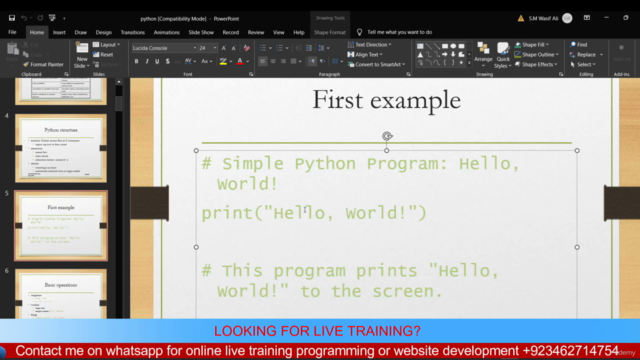Screen dimensions: 640x360
Task: Select slide 6 Basic operations thumbnail
Action: click(x=61, y=293)
